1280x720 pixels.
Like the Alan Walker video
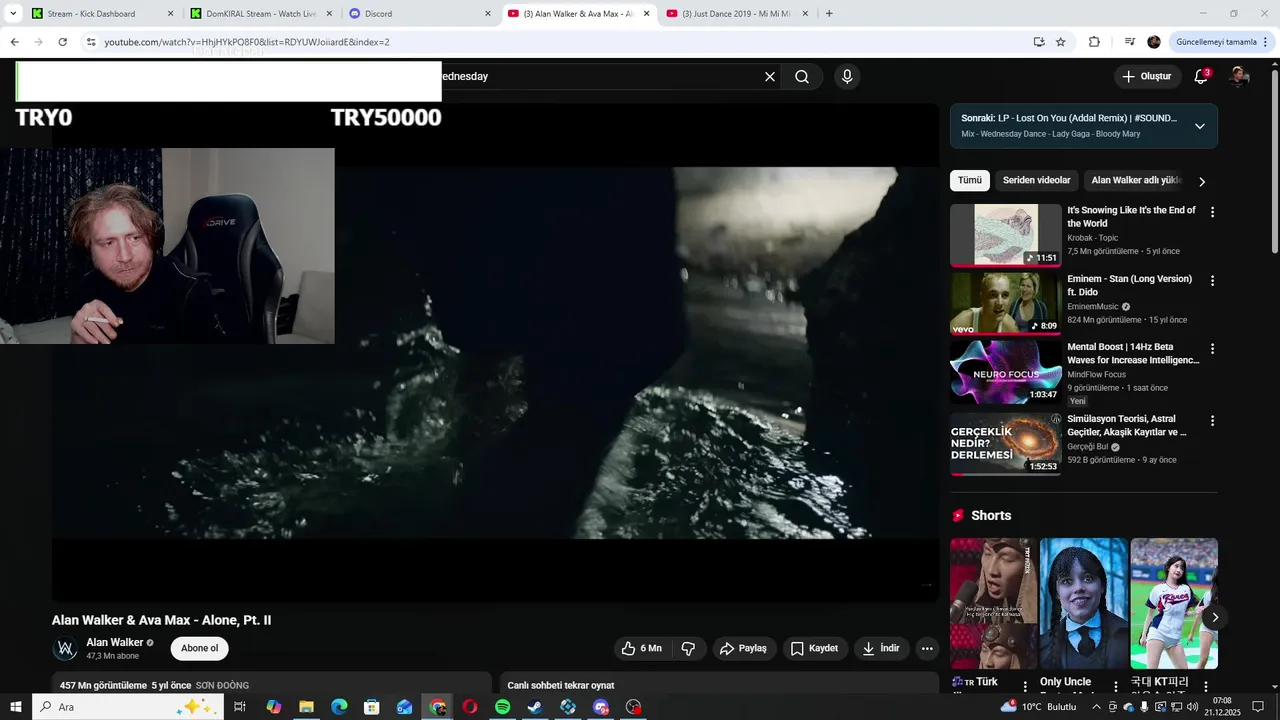point(641,648)
